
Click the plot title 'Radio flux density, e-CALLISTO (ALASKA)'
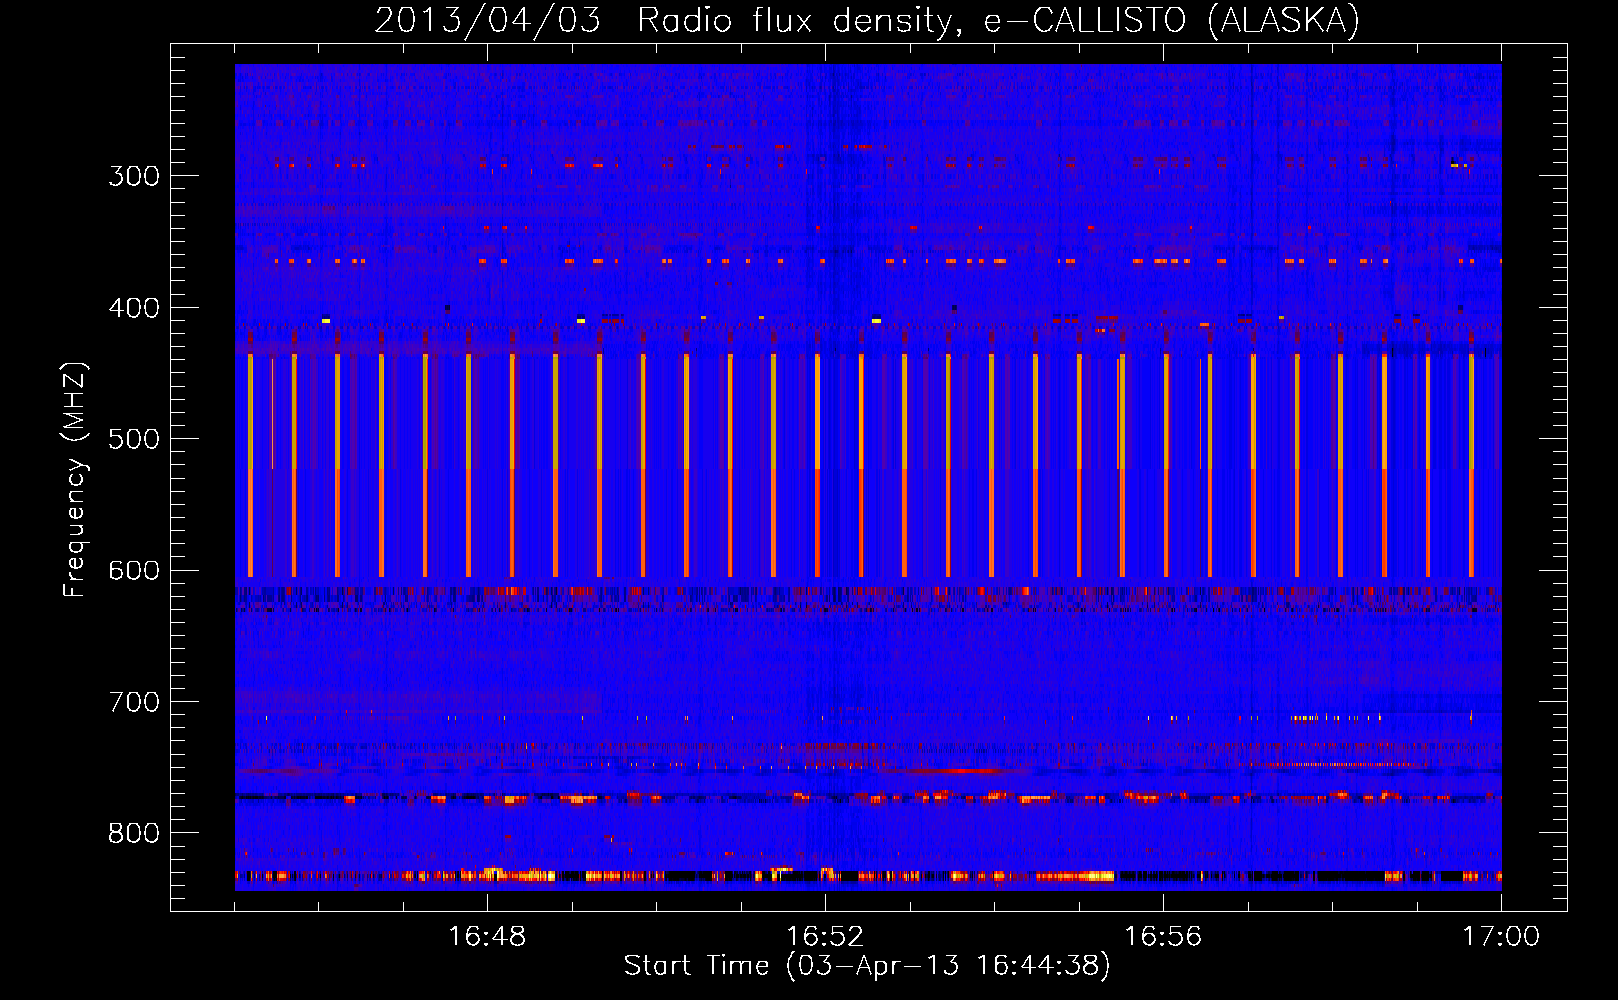(x=998, y=21)
